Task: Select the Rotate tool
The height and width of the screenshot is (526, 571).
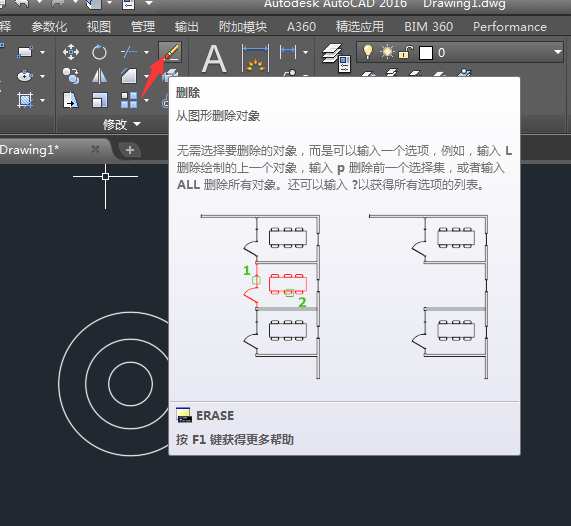Action: click(x=99, y=52)
